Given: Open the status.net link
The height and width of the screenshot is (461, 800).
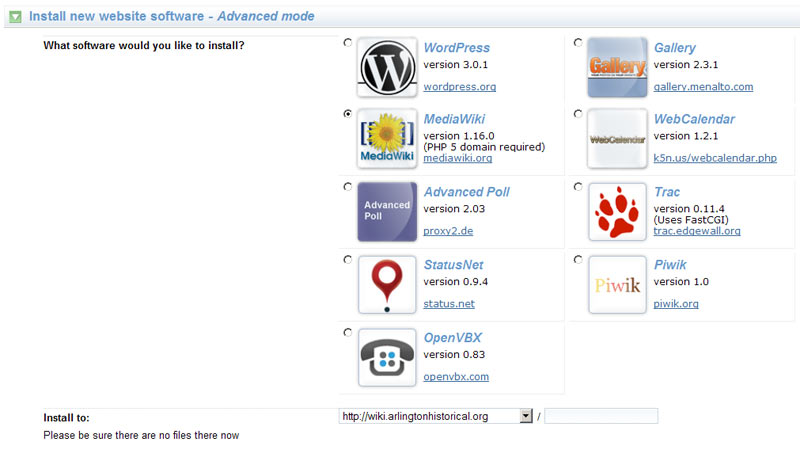Looking at the screenshot, I should point(449,304).
